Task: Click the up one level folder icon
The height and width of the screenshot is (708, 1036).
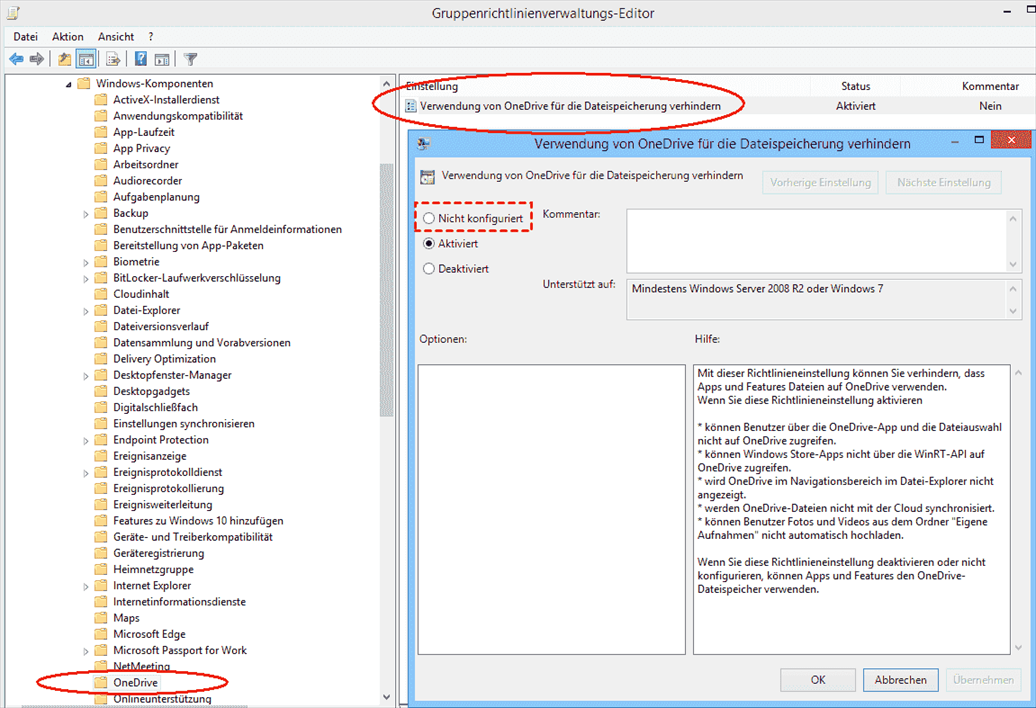Action: click(64, 59)
